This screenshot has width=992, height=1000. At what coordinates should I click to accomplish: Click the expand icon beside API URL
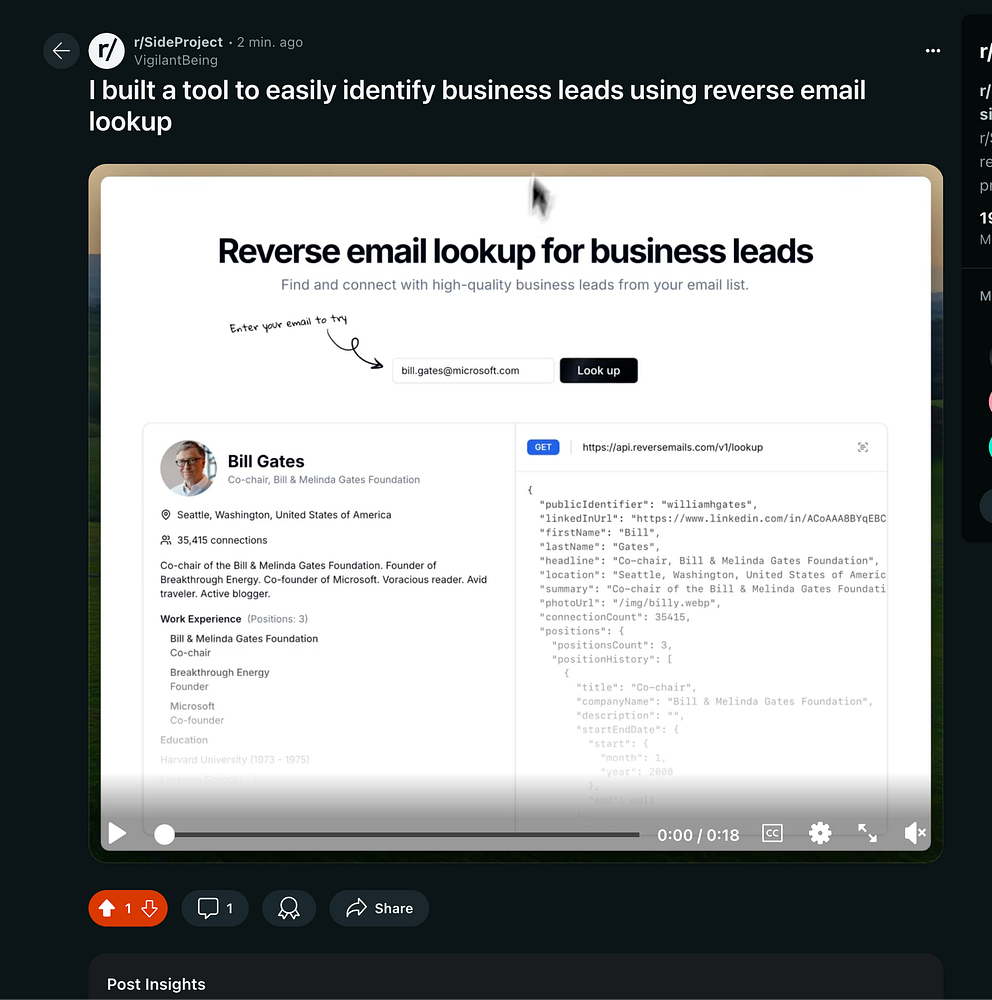click(x=862, y=447)
